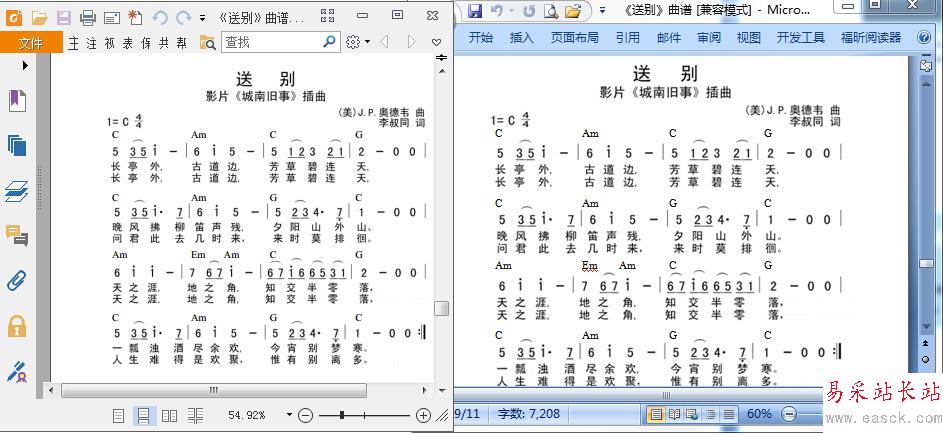The image size is (943, 433).
Task: Switch to Foxit 注 (Comment) tab
Action: 91,43
